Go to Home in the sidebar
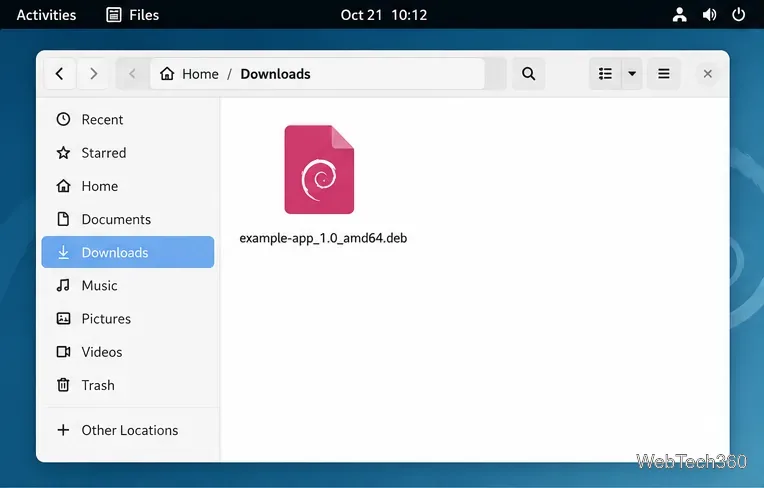 click(x=128, y=186)
